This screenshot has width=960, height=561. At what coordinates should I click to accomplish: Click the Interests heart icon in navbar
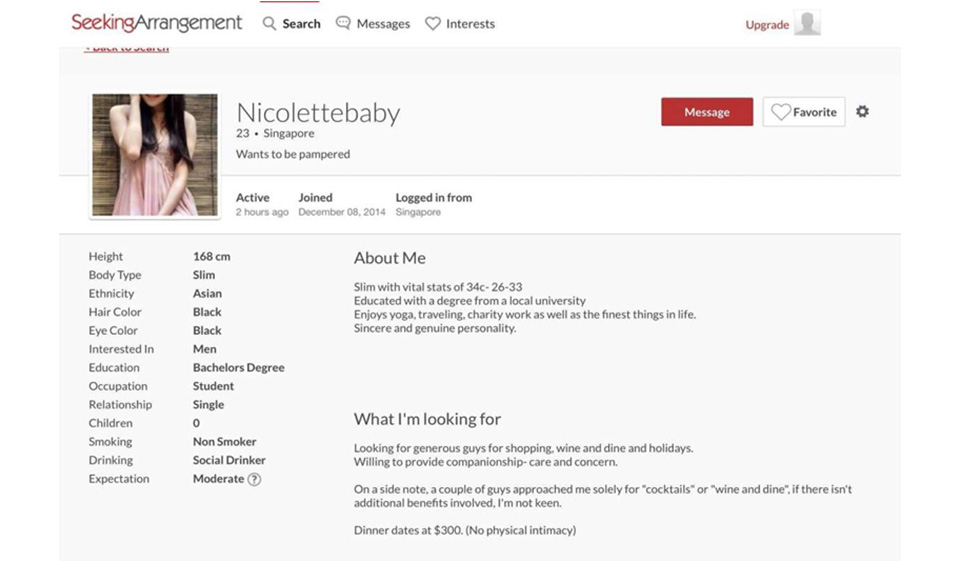click(x=433, y=23)
